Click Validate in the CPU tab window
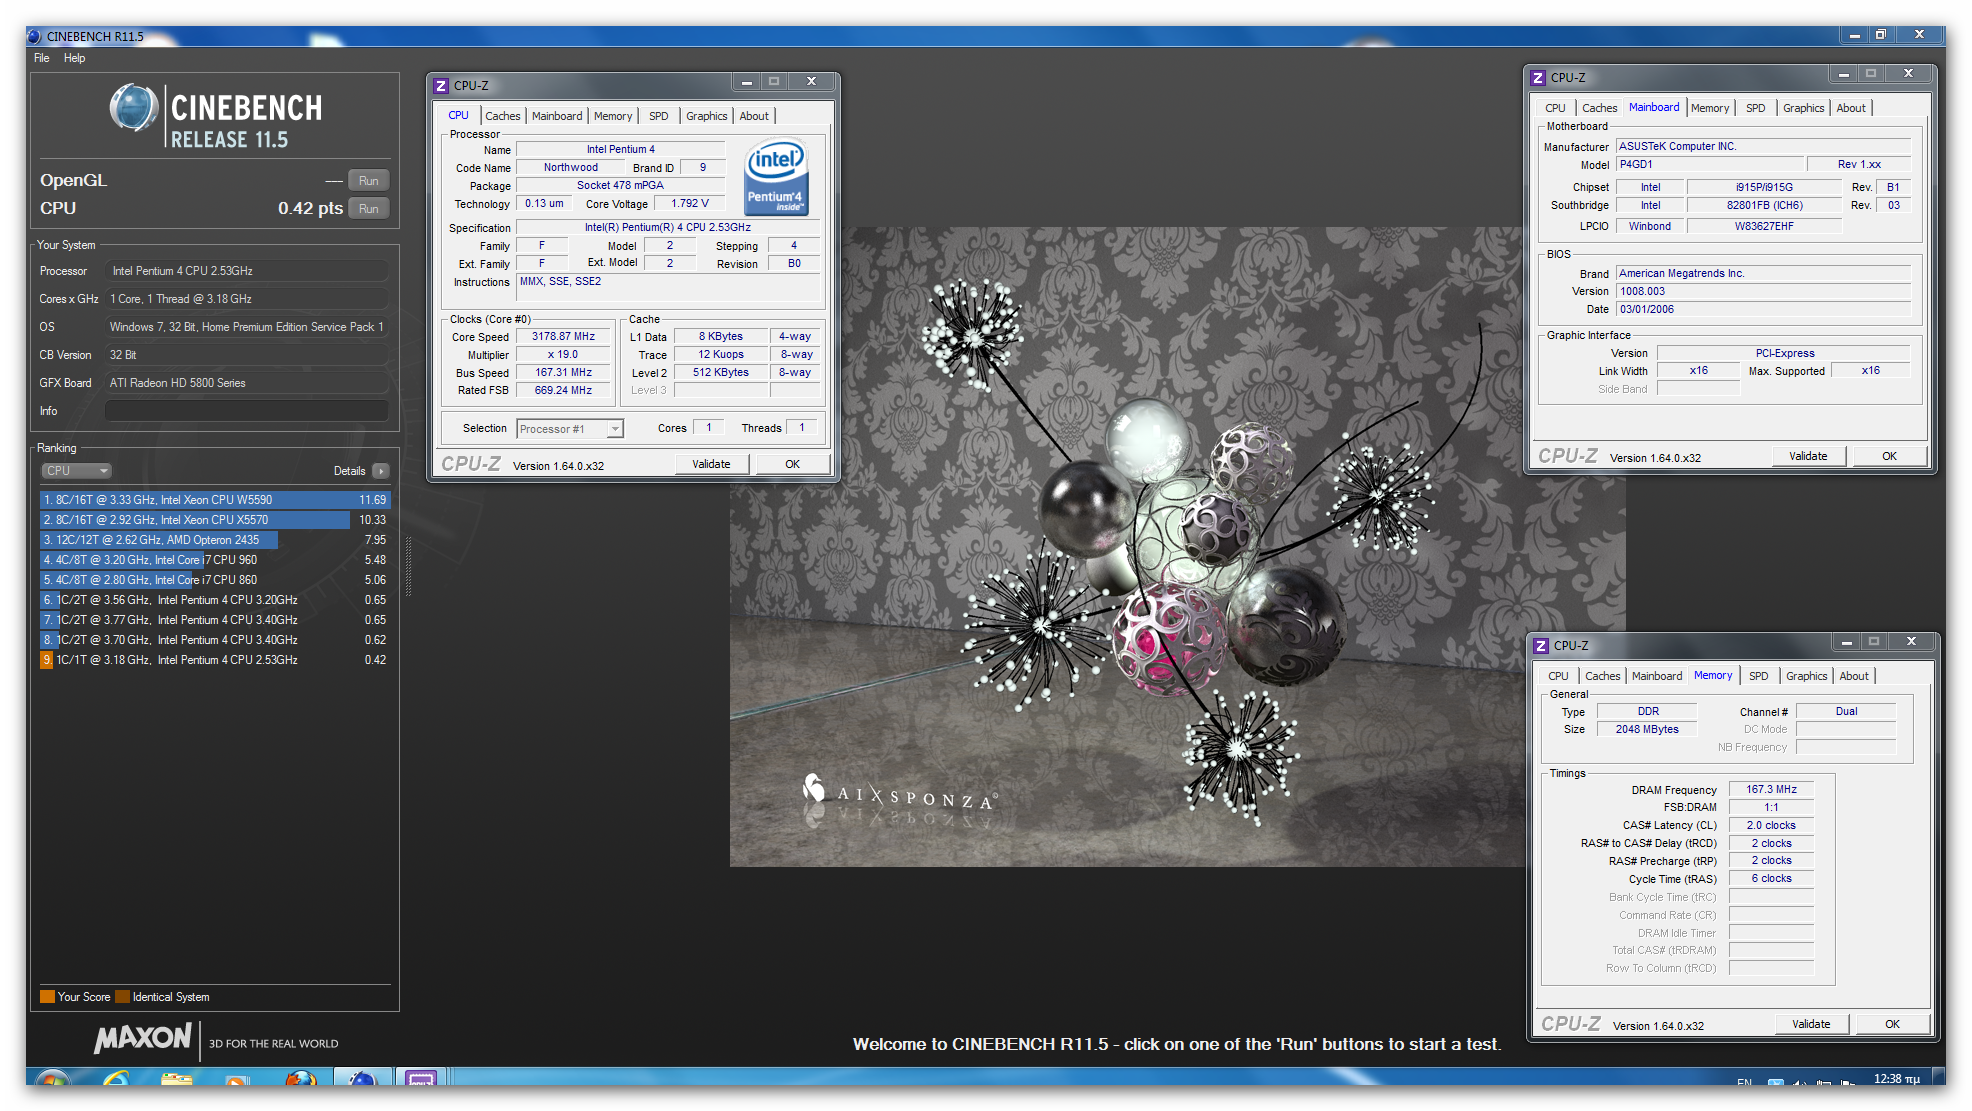The image size is (1972, 1111). coord(712,464)
